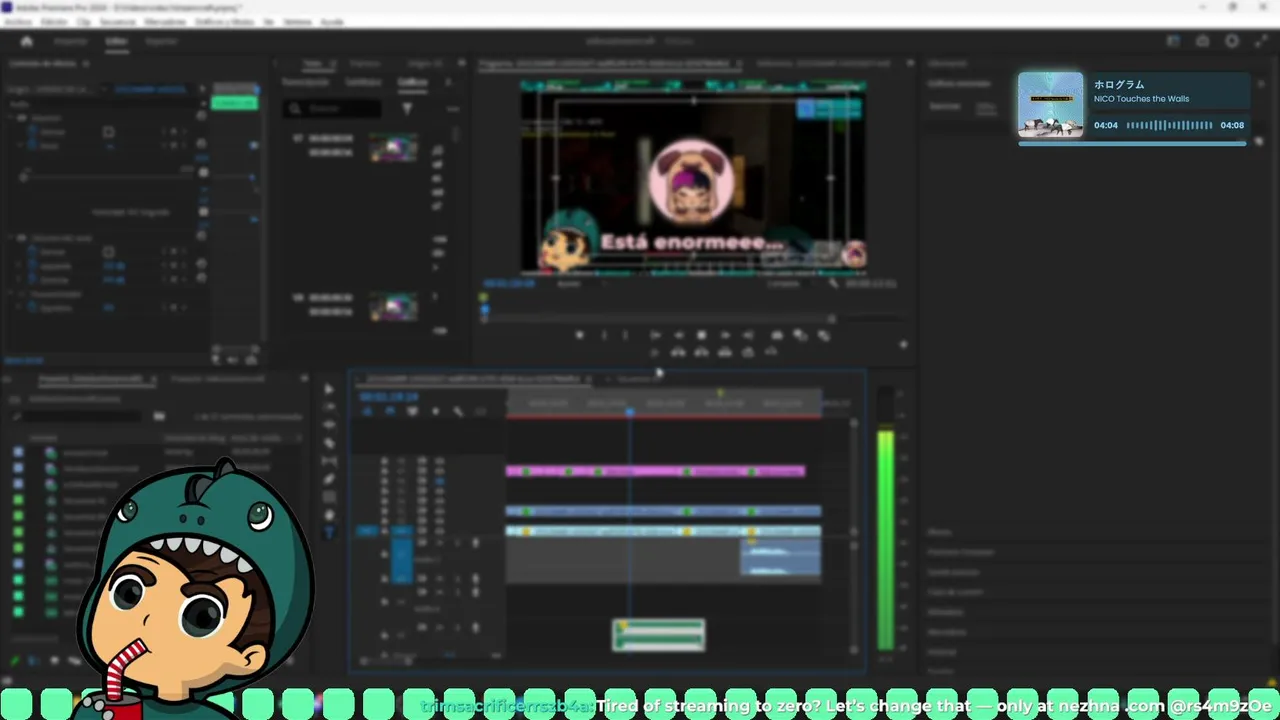The image size is (1280, 720).
Task: Open caption track options in timeline header
Action: pyautogui.click(x=481, y=411)
